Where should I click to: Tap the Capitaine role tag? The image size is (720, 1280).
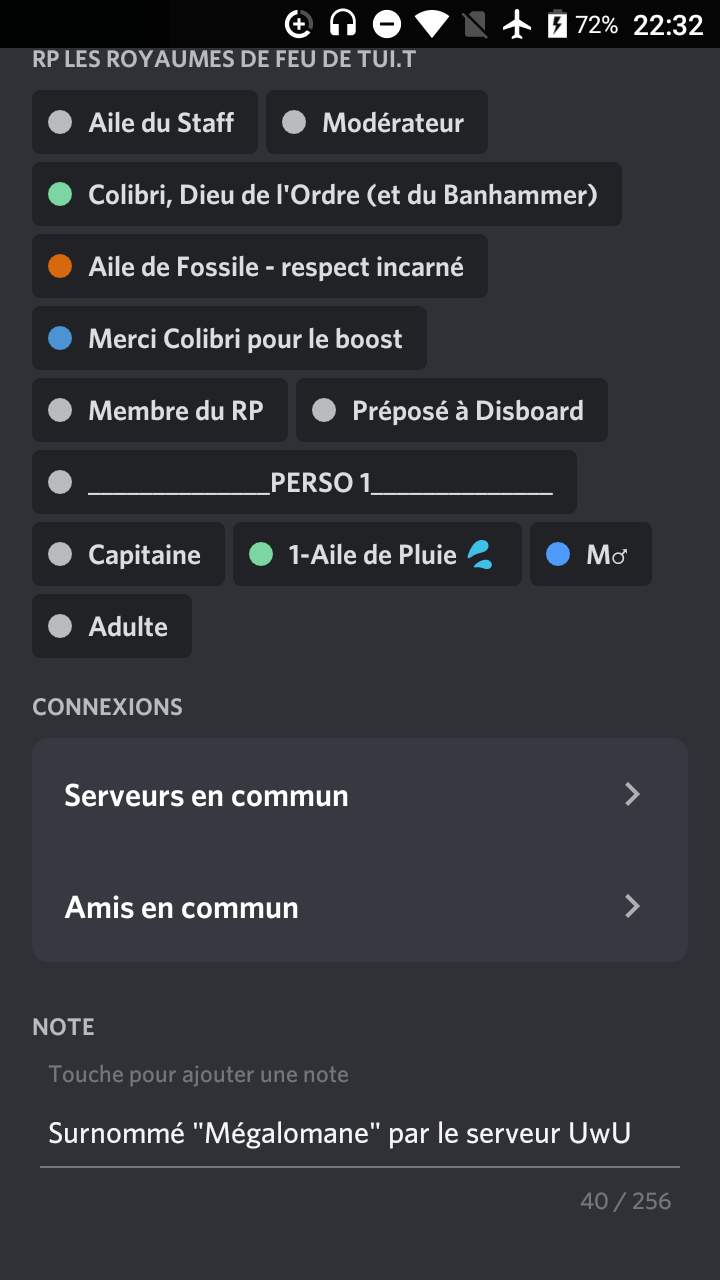(128, 554)
